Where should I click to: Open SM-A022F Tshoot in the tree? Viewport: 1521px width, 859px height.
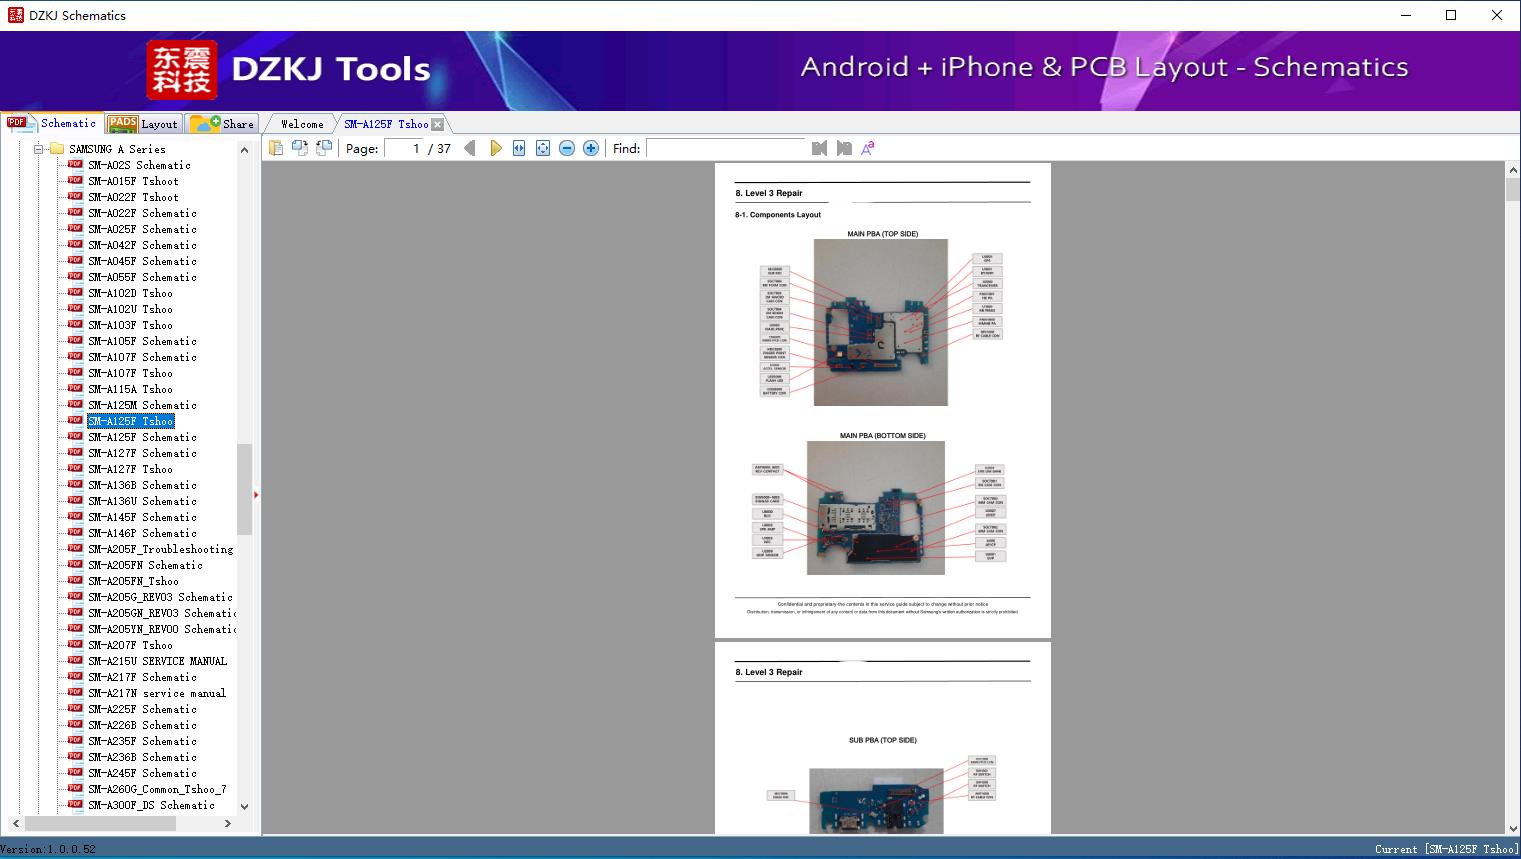pos(133,197)
